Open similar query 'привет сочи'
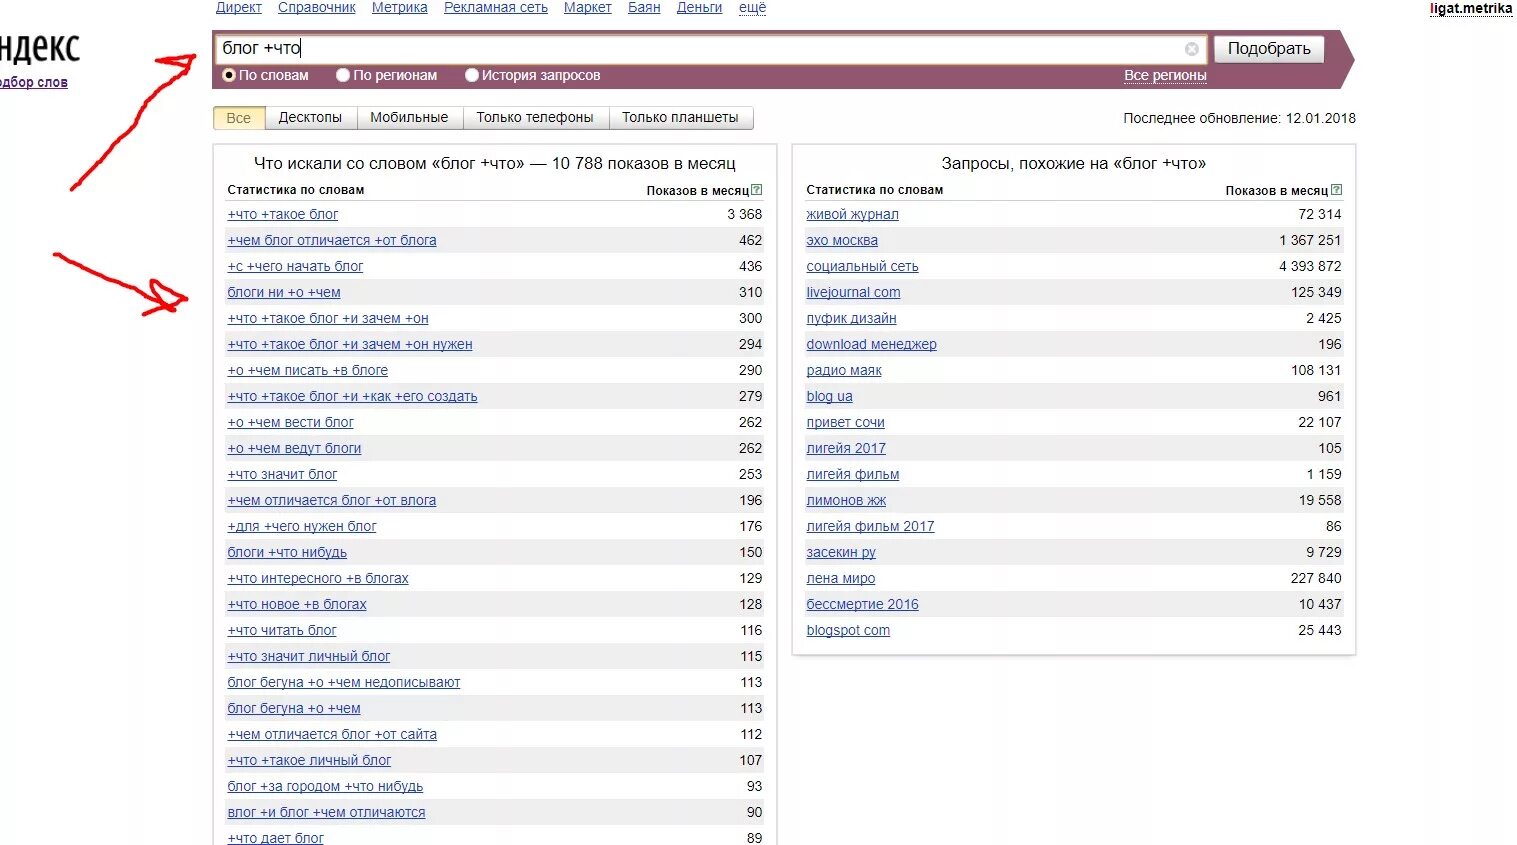1517x845 pixels. click(845, 422)
